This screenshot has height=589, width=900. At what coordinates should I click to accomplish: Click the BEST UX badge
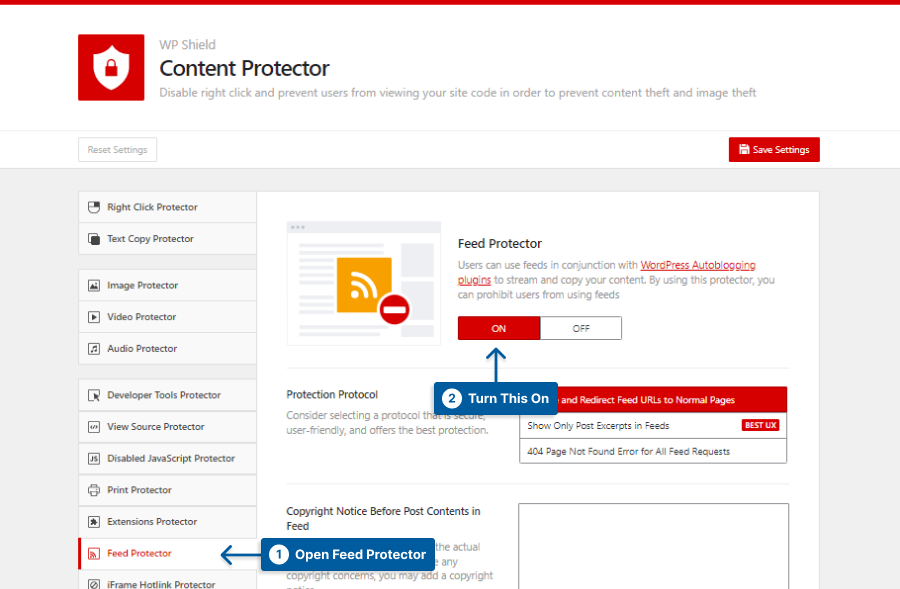click(x=761, y=425)
